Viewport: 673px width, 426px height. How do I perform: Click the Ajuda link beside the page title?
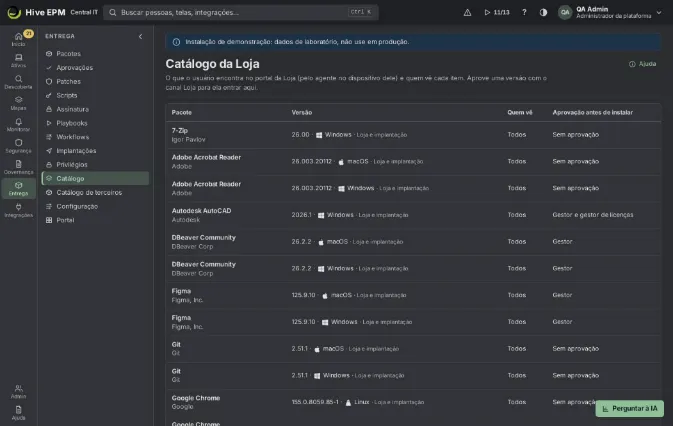pos(643,64)
